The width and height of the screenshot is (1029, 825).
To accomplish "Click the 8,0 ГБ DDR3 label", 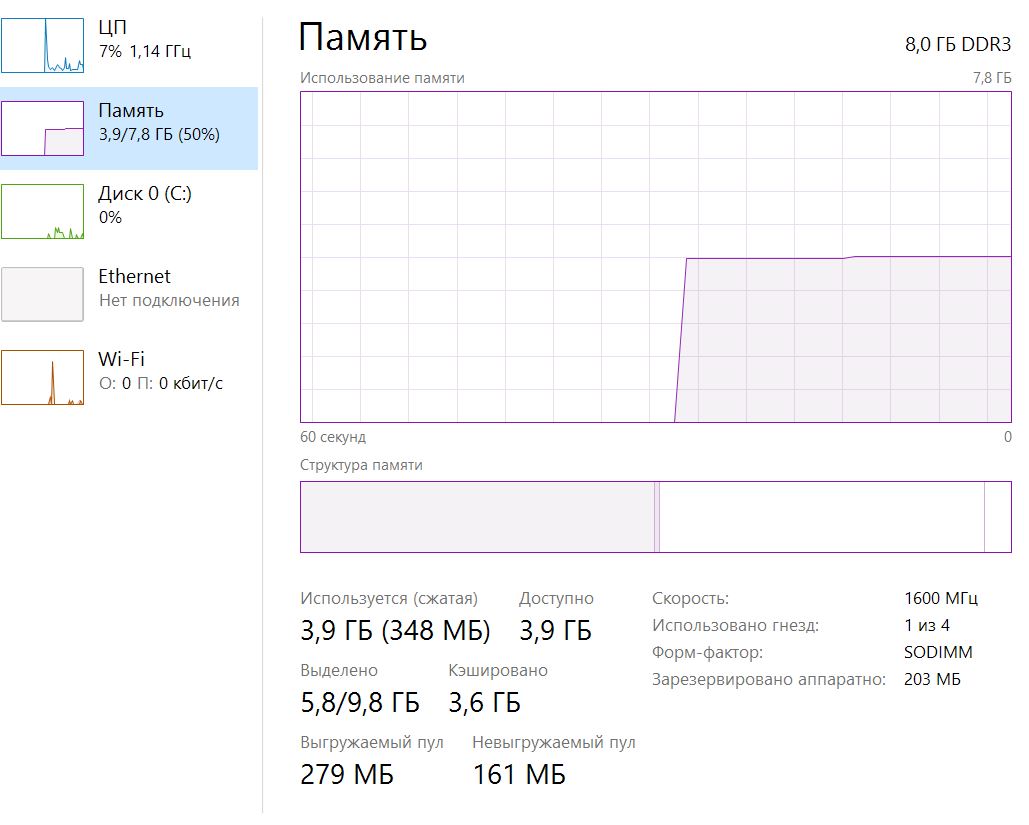I will click(x=958, y=45).
